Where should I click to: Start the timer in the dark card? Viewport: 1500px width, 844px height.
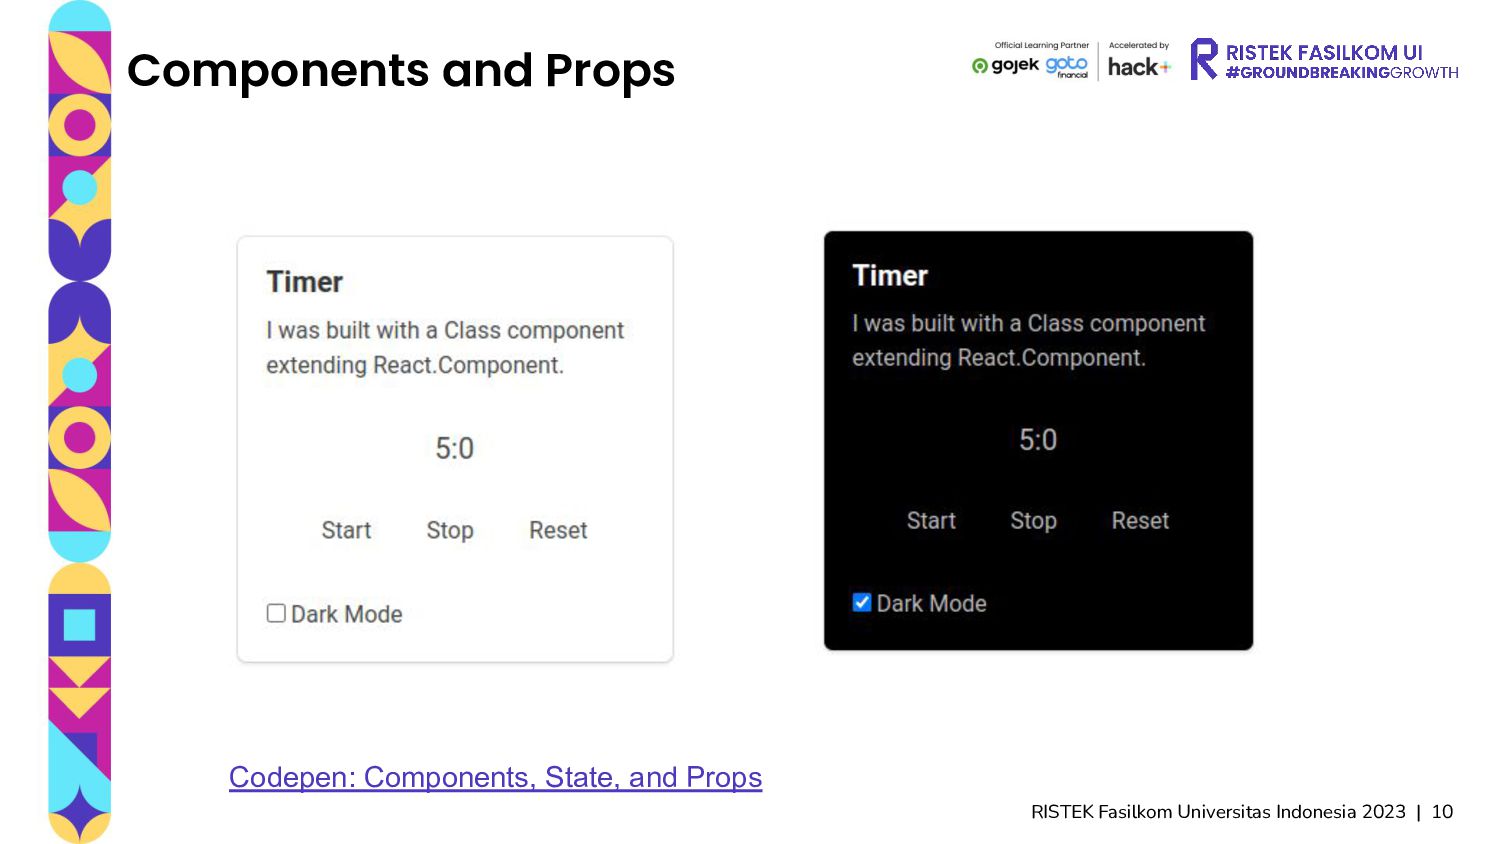(x=931, y=520)
